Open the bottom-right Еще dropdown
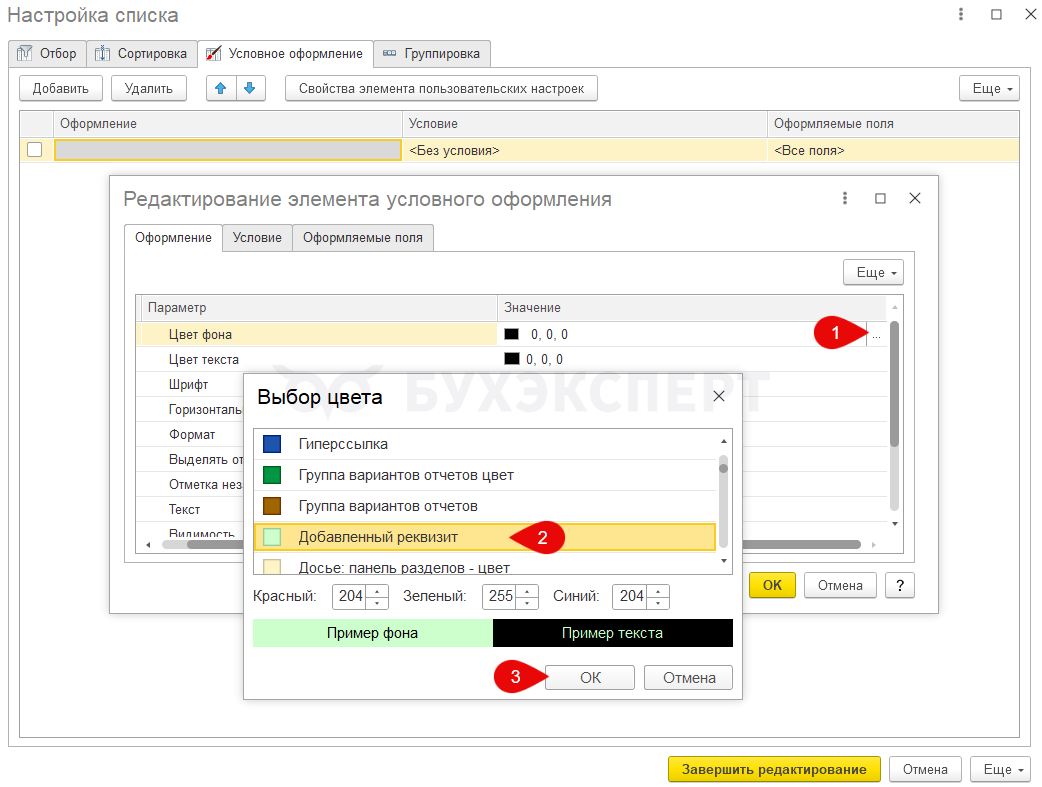Image resolution: width=1042 pixels, height=787 pixels. click(1002, 769)
